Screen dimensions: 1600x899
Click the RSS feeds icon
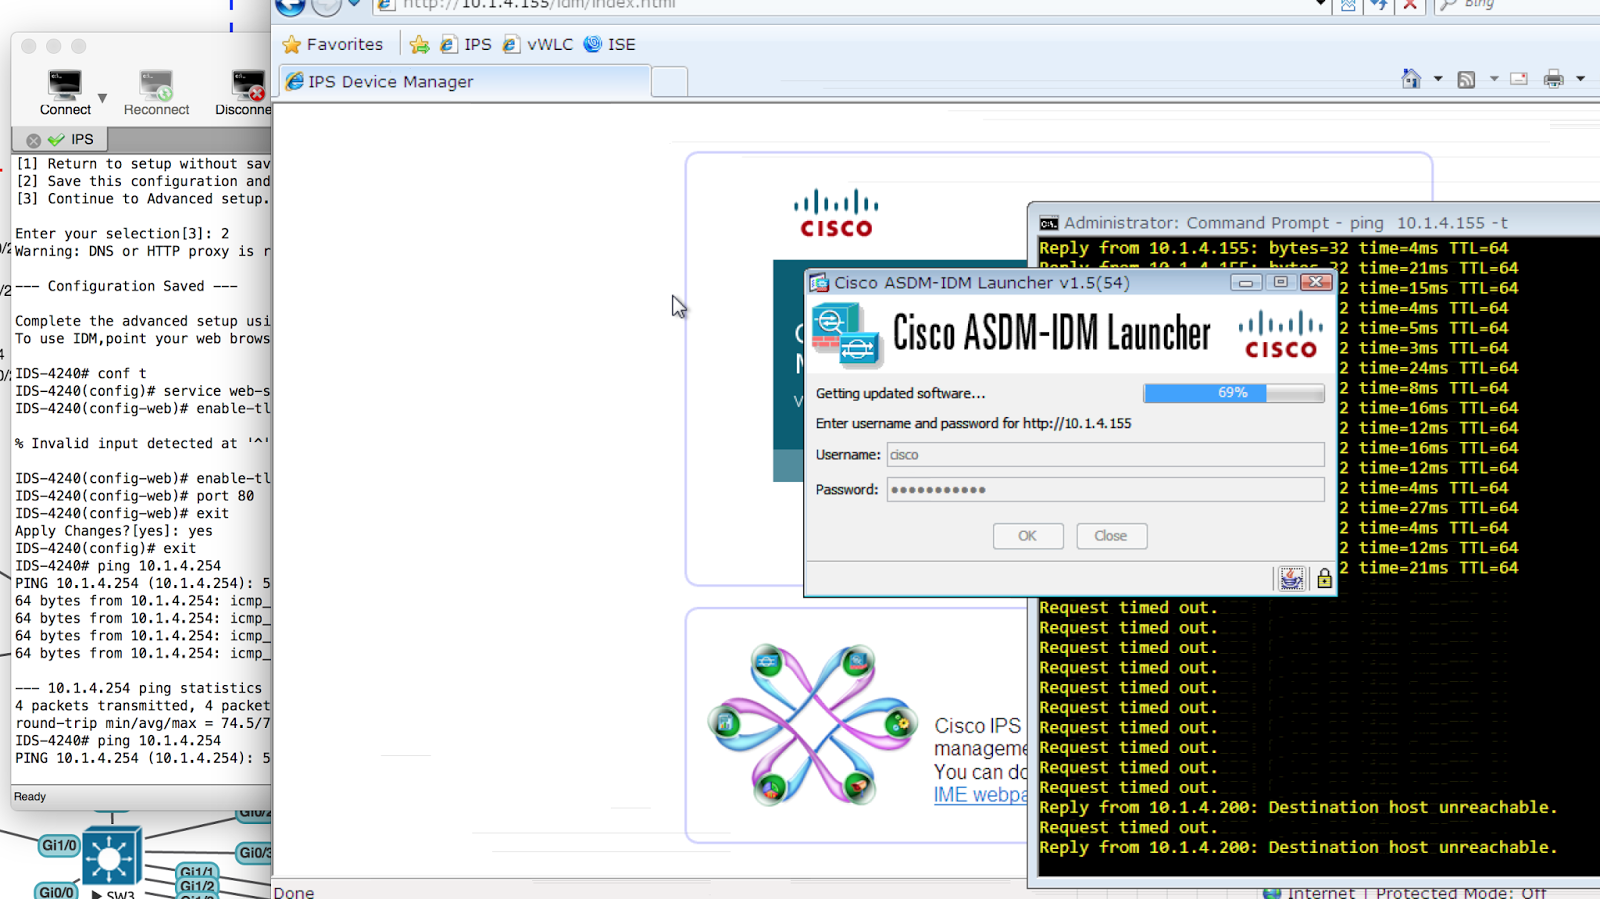[x=1466, y=79]
